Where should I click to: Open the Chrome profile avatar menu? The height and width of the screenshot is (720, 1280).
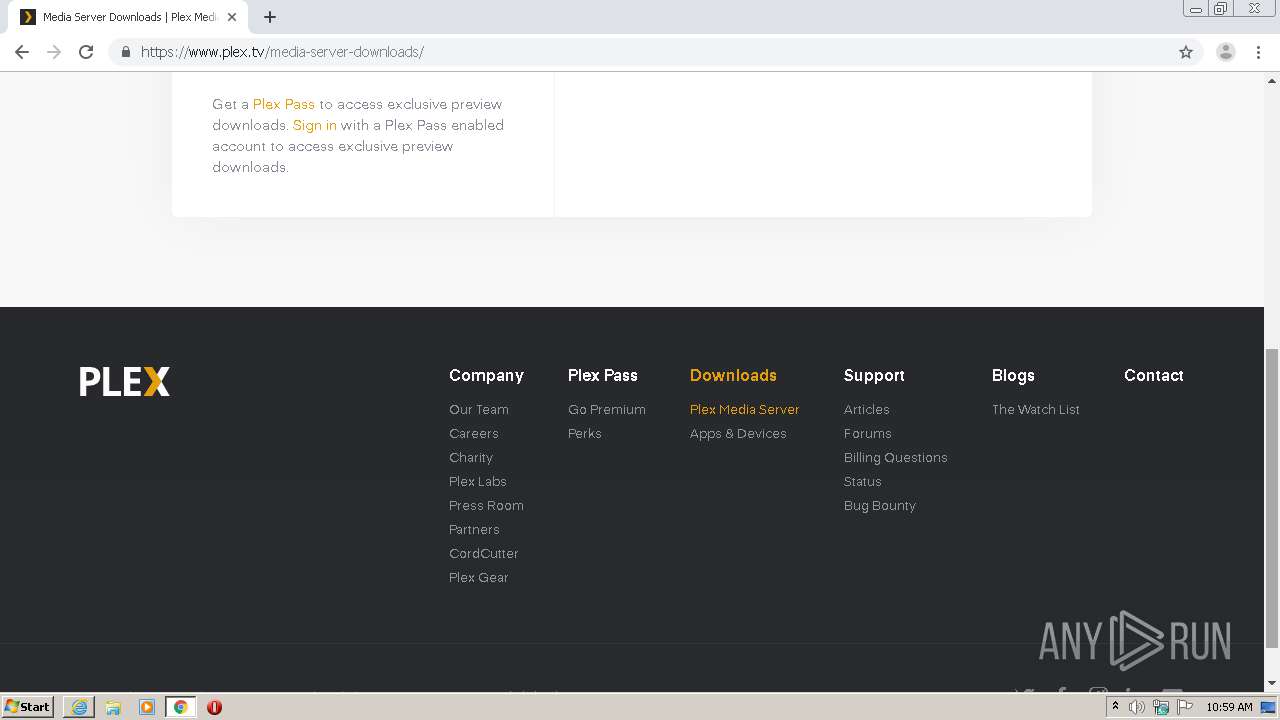pyautogui.click(x=1225, y=52)
